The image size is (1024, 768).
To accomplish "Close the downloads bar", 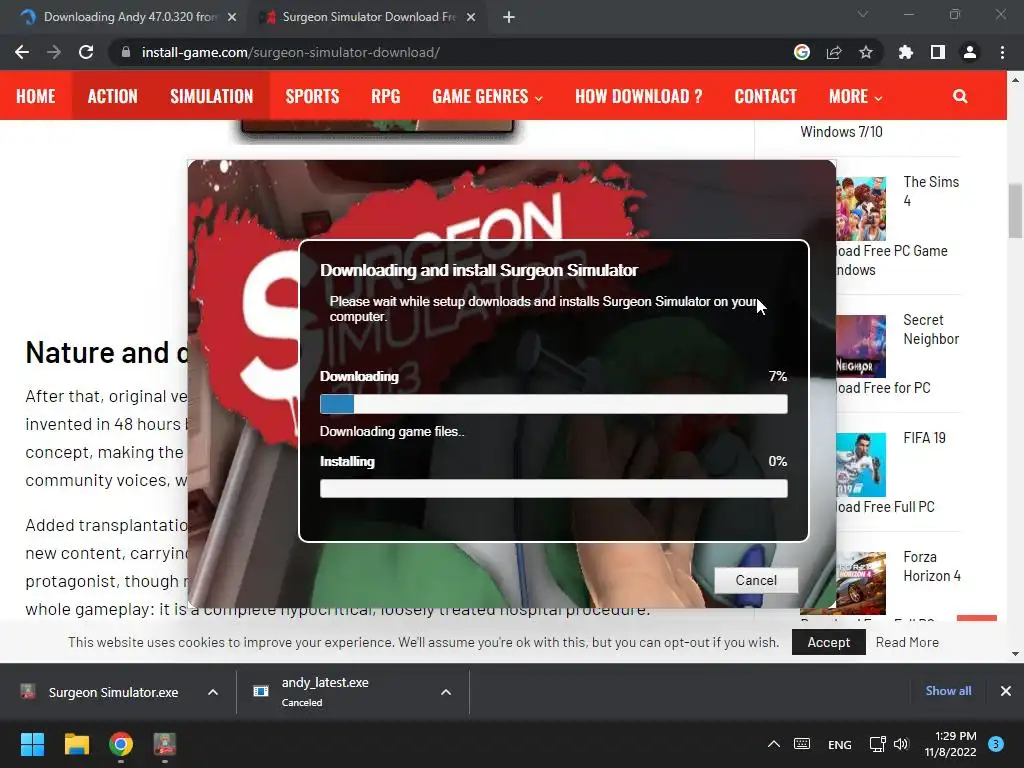I will [1006, 691].
